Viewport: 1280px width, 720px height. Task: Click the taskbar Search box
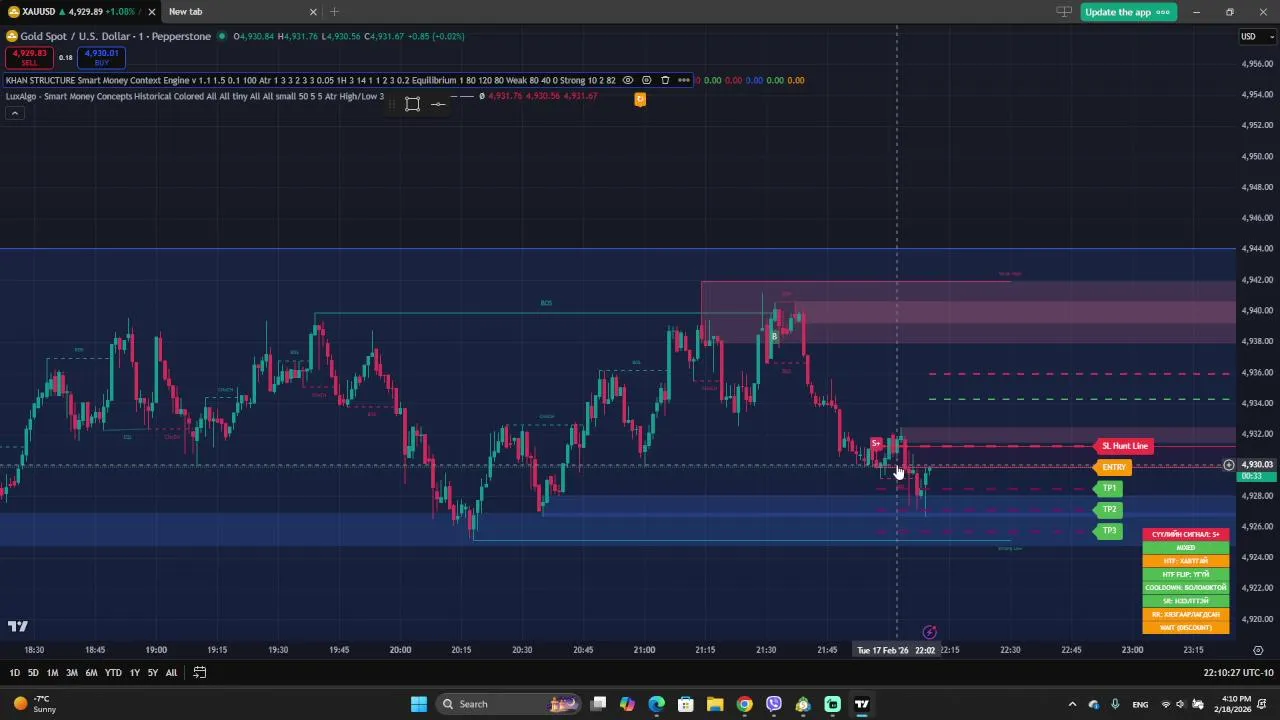point(509,704)
